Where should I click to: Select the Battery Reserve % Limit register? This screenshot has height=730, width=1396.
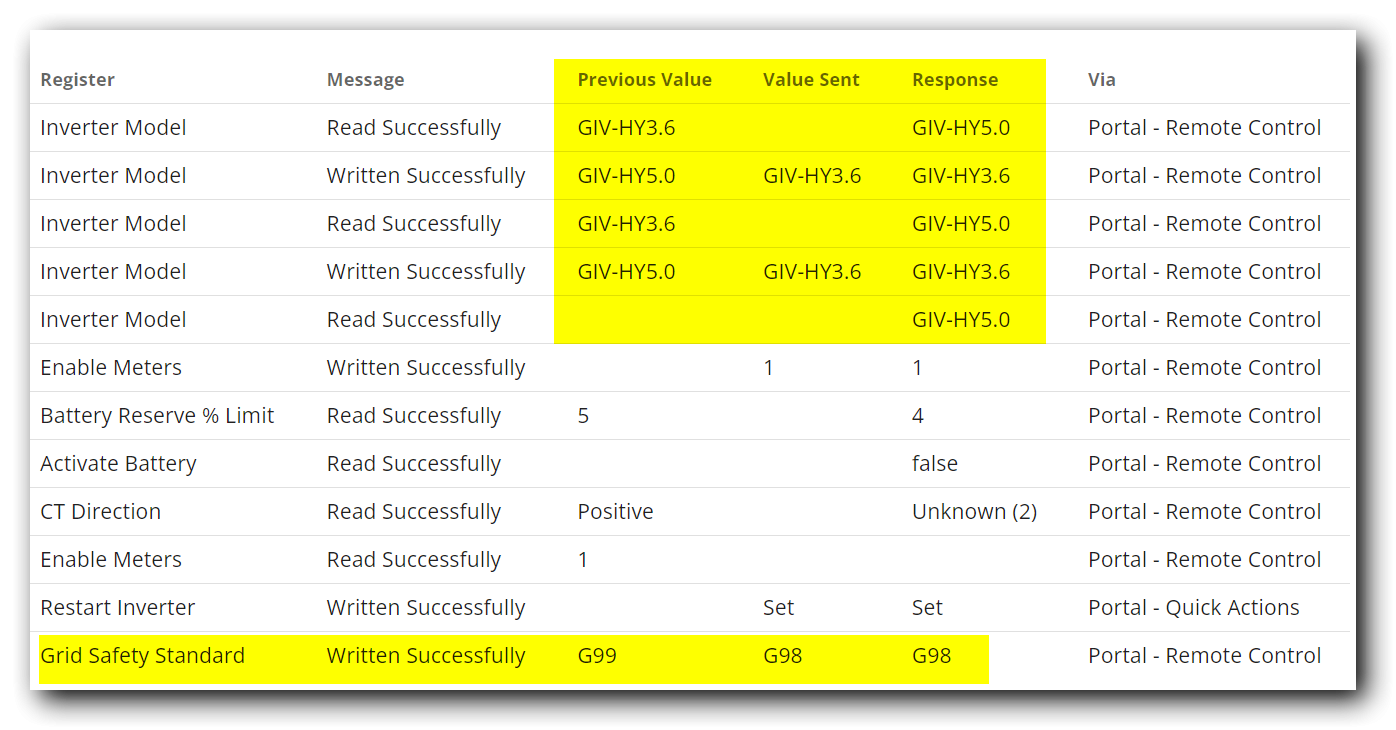click(x=157, y=416)
